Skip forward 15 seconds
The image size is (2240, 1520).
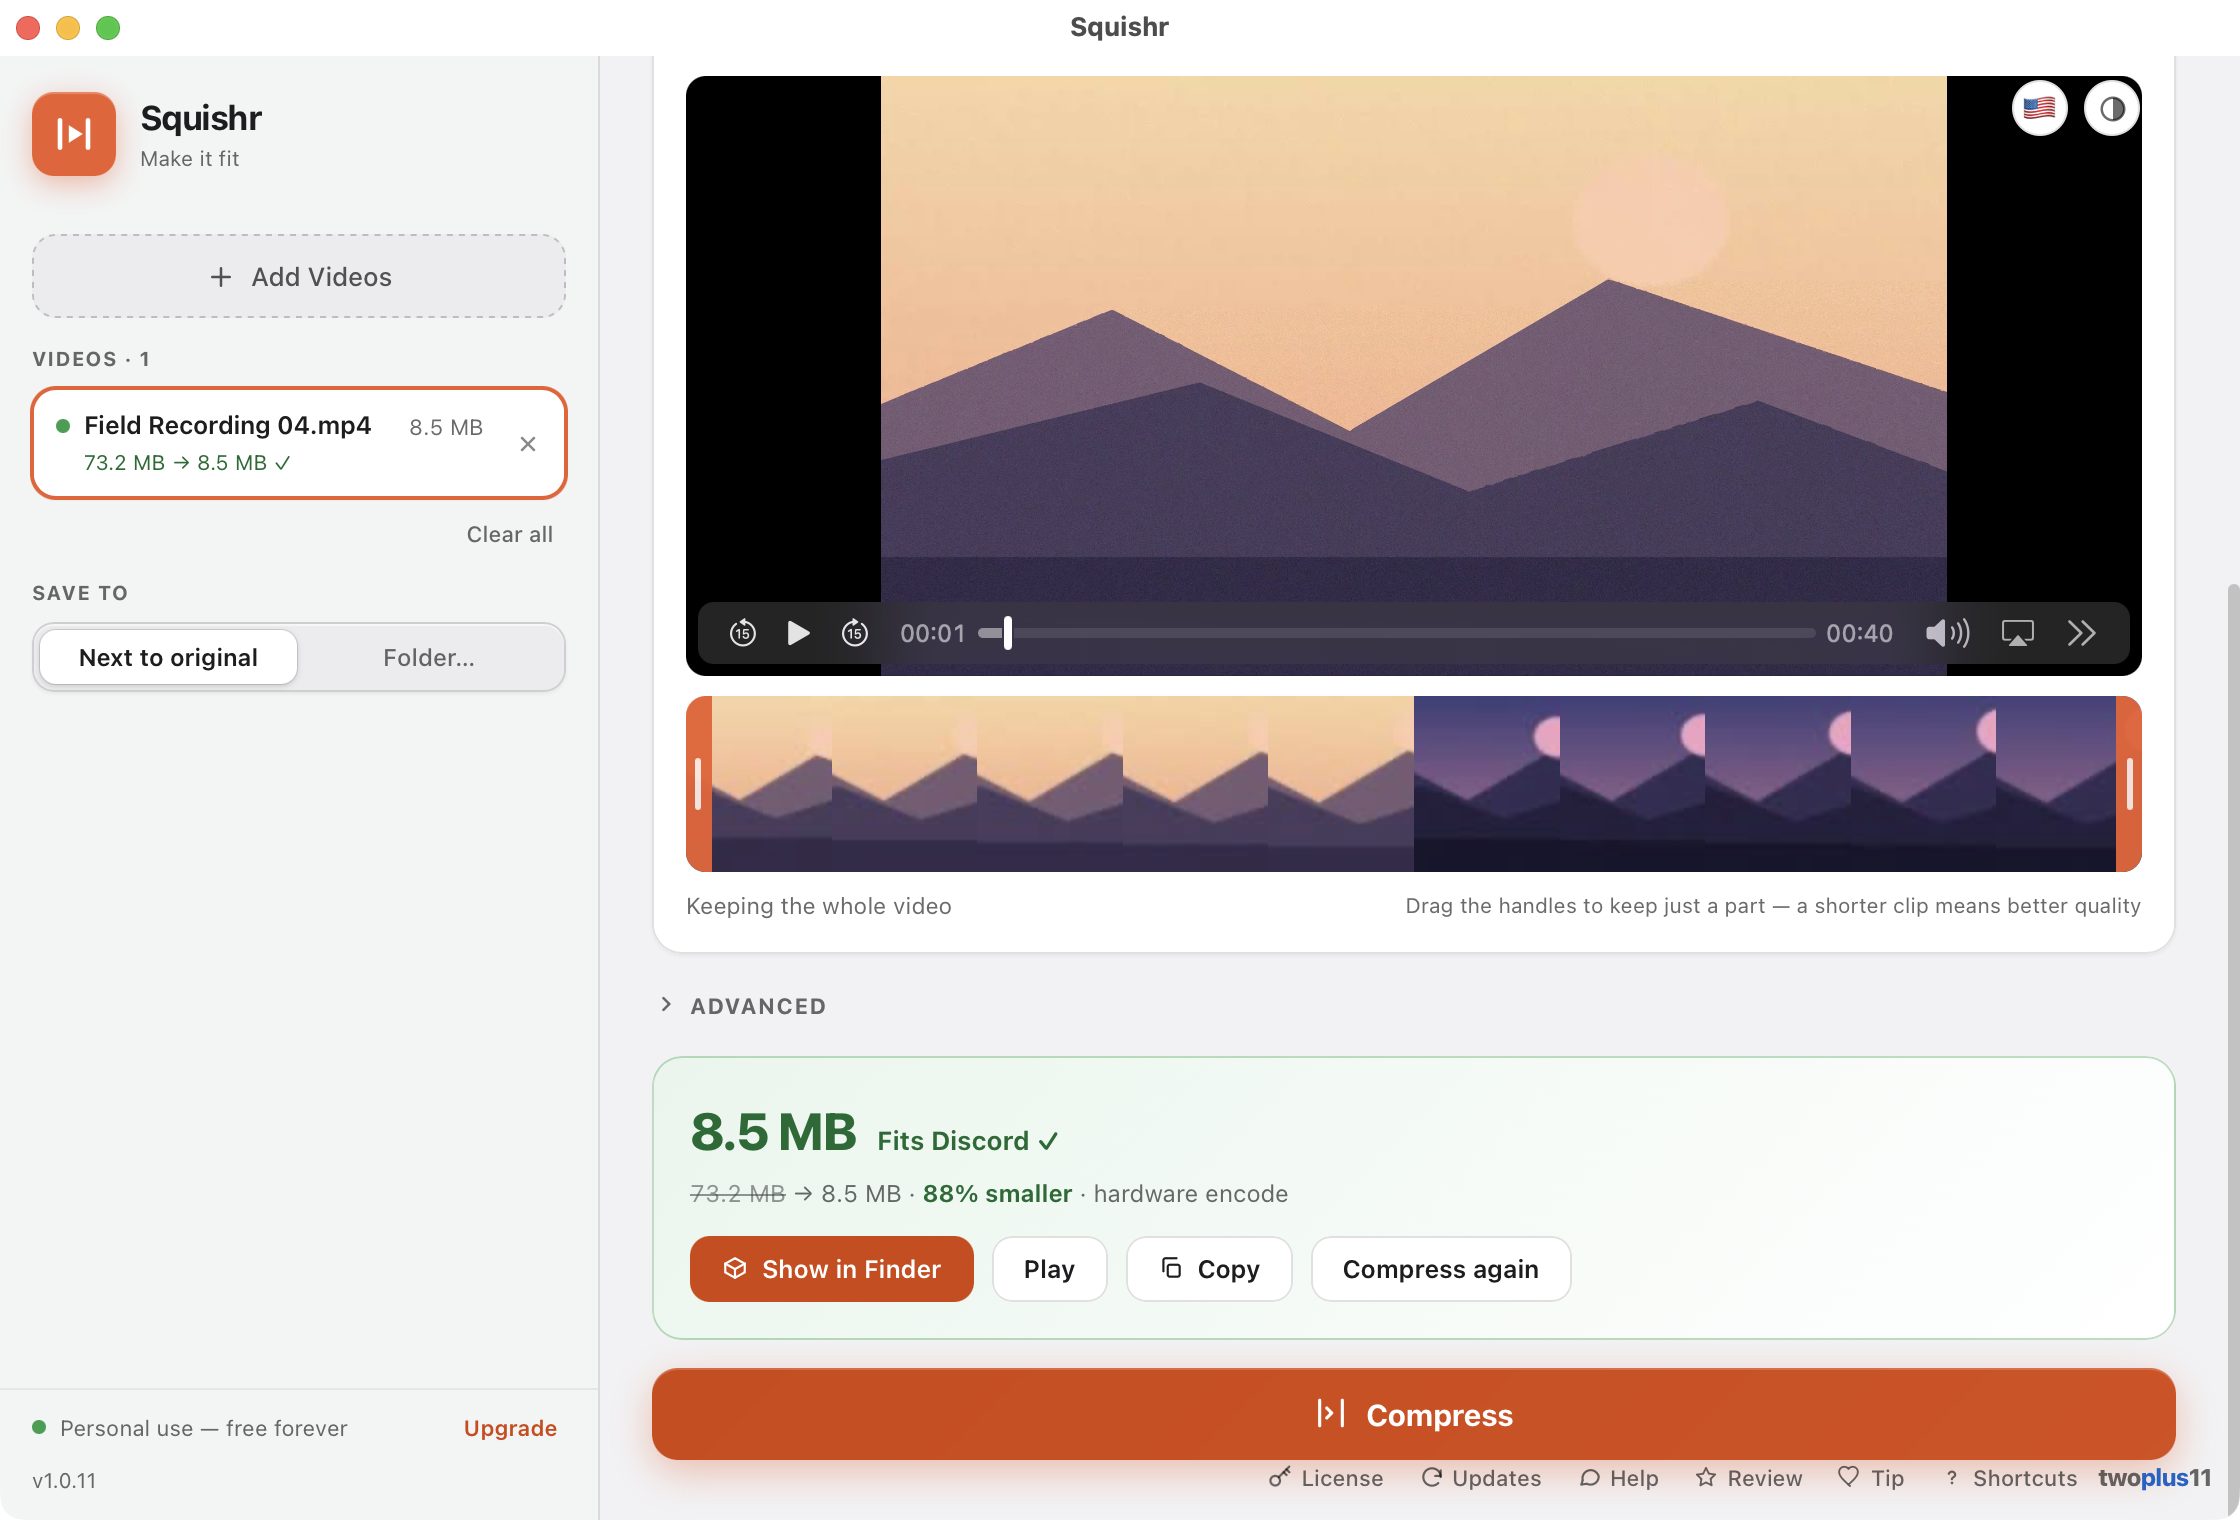[x=854, y=633]
